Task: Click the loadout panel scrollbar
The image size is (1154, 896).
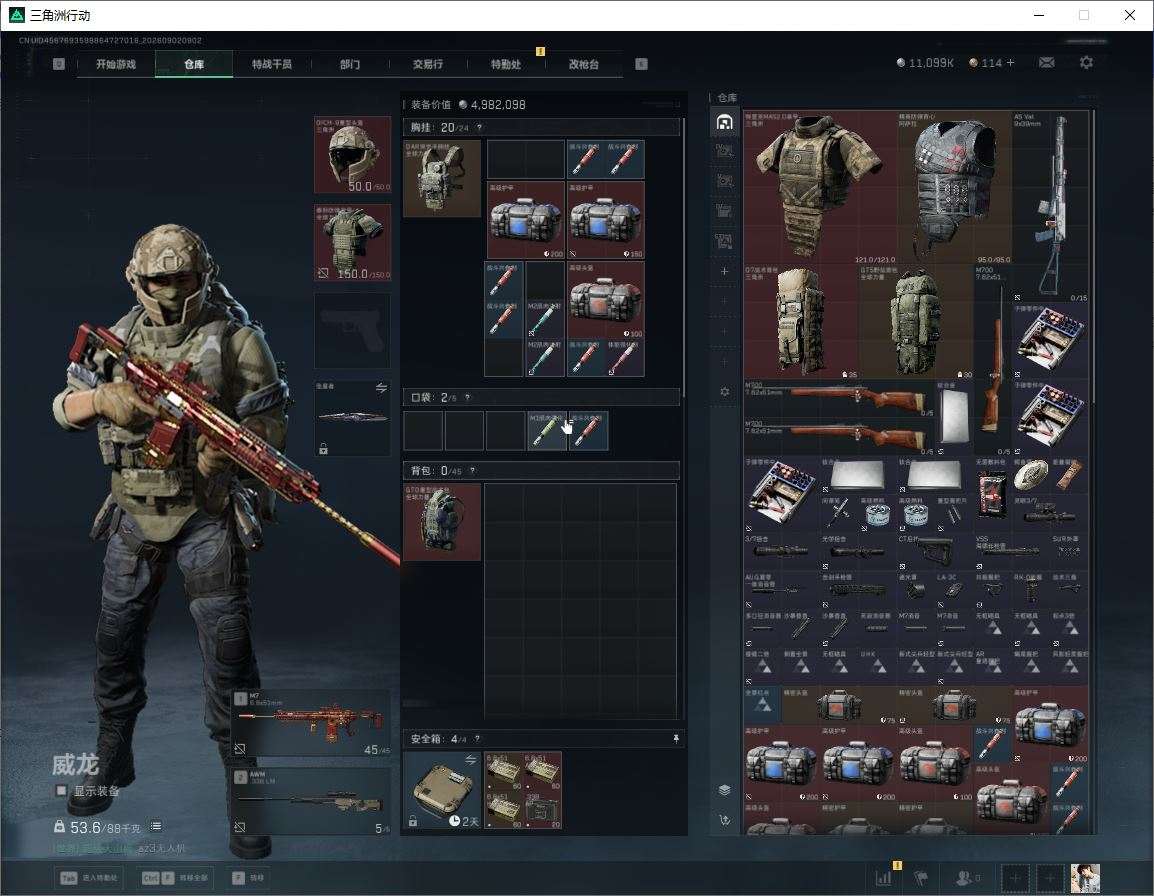Action: point(684,258)
